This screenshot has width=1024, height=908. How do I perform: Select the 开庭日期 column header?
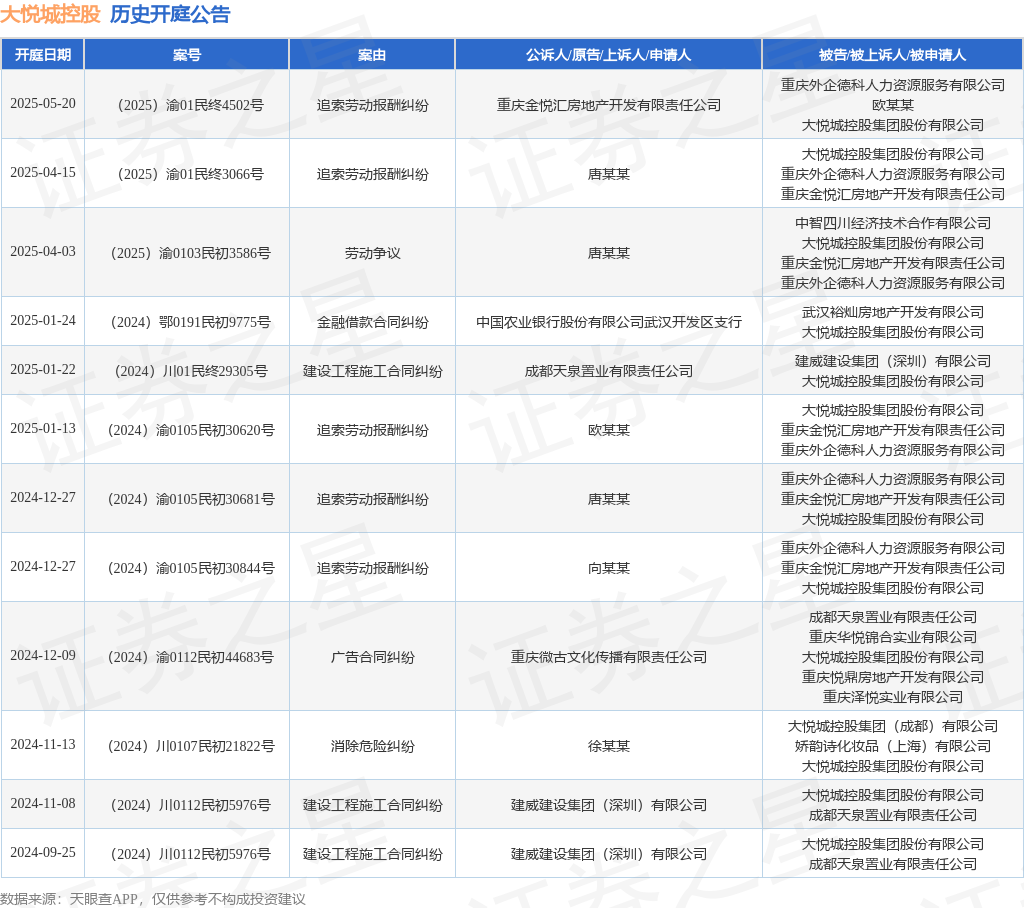click(43, 55)
